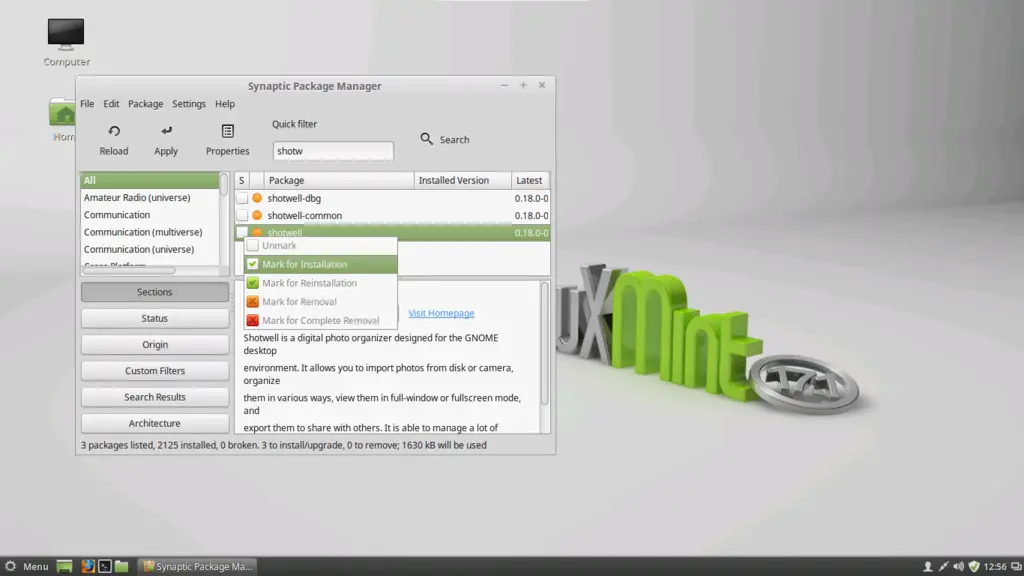Click the Unmark checkbox in context menu

click(253, 246)
